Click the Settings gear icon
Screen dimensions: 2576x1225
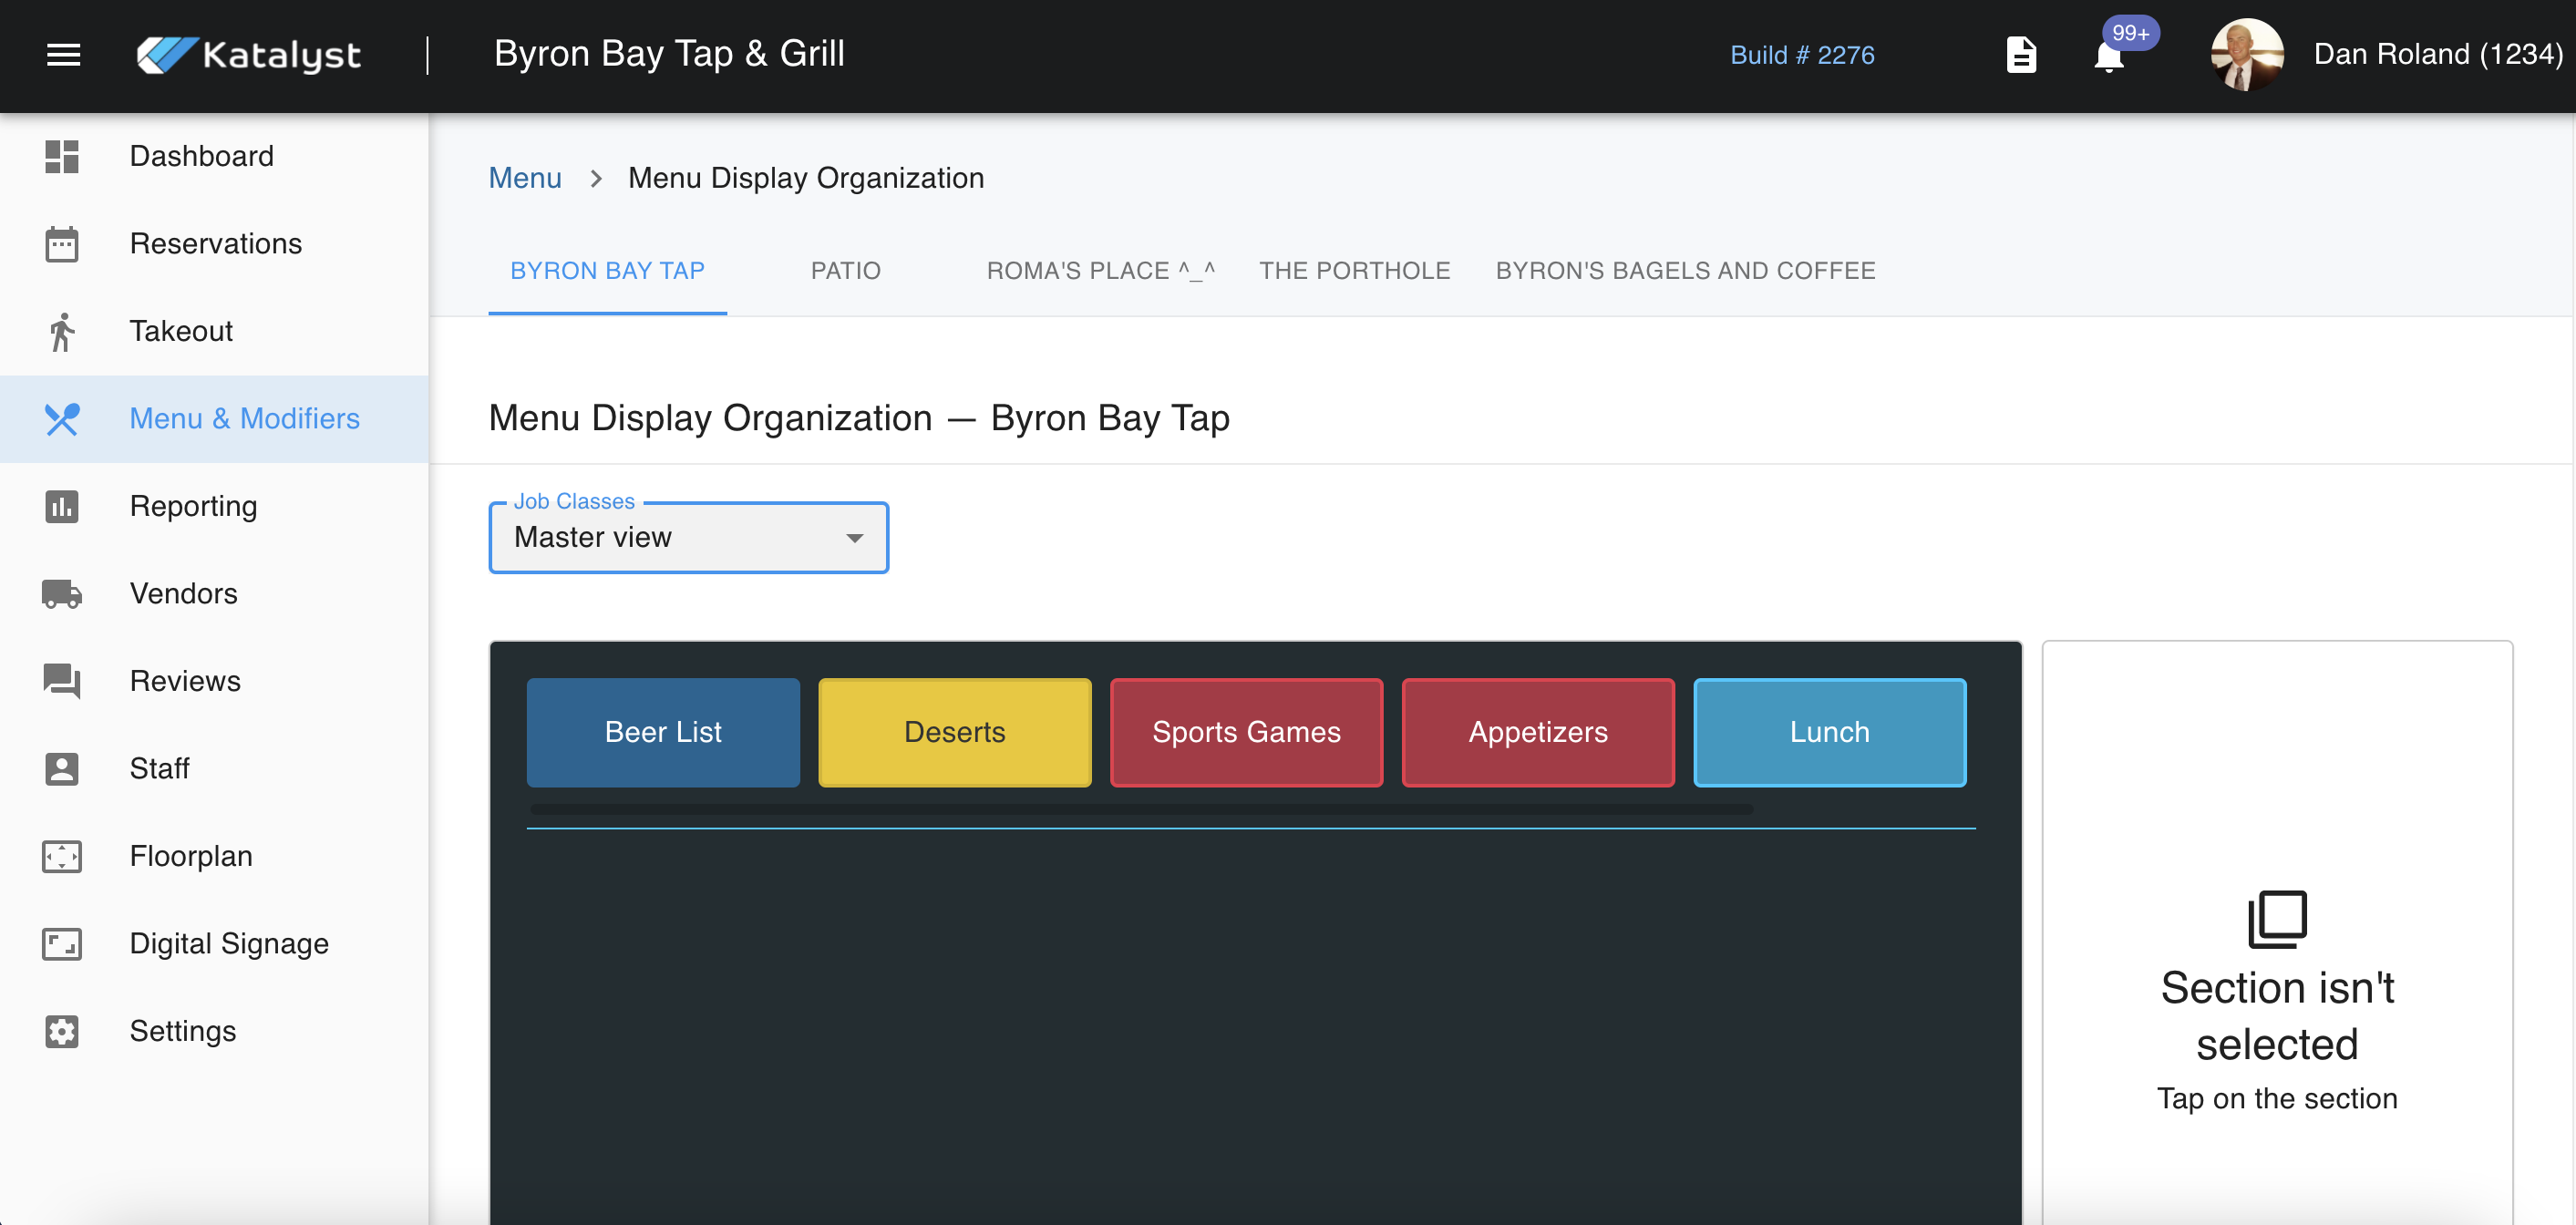[62, 1032]
